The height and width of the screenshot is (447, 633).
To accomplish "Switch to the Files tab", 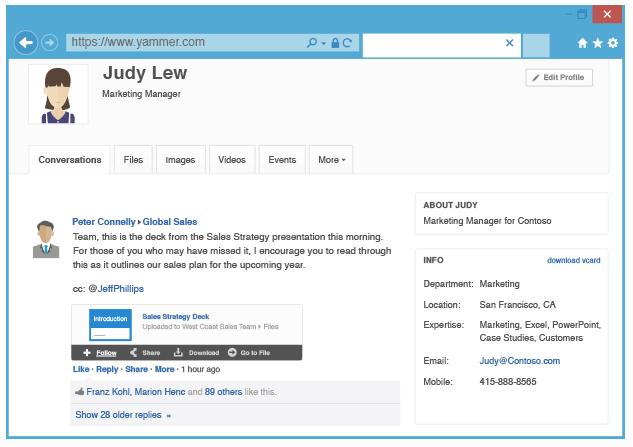I will pos(133,160).
